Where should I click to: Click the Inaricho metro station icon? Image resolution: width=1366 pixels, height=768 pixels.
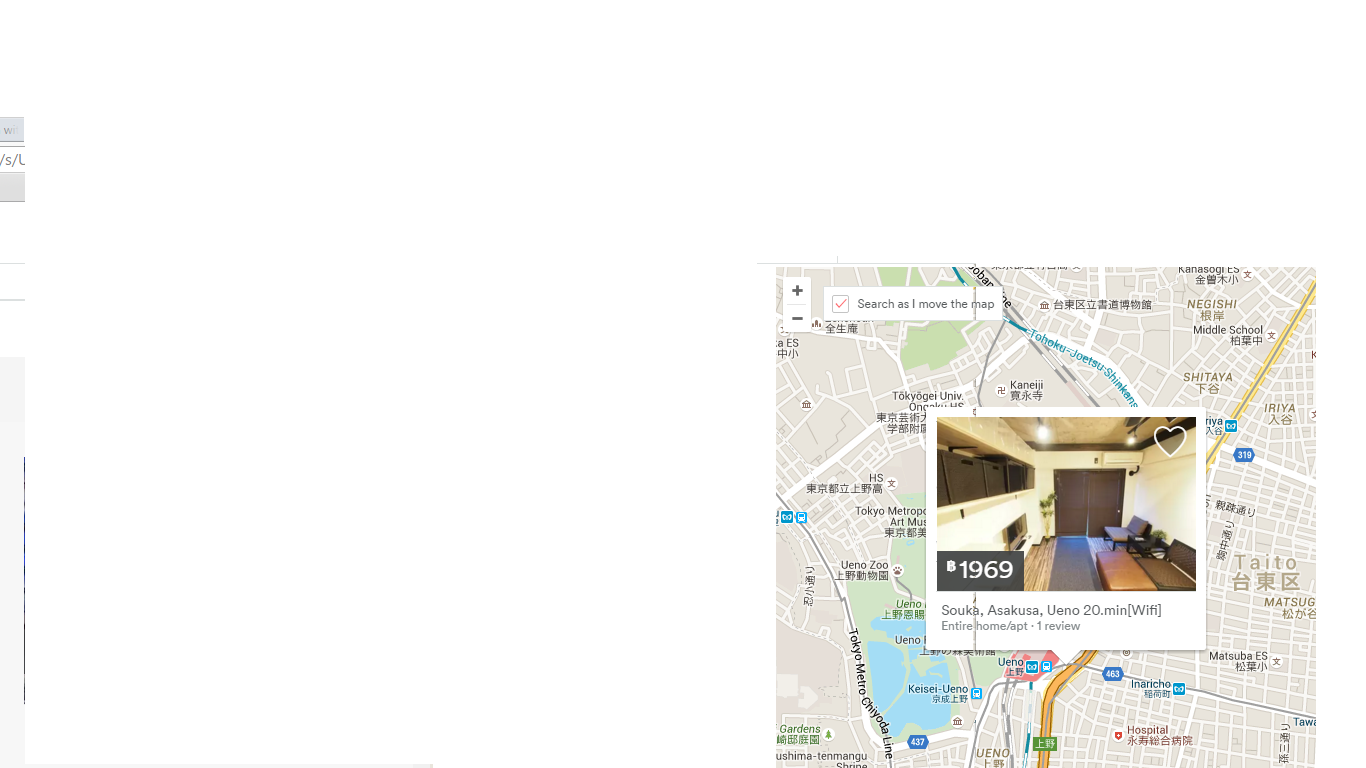pyautogui.click(x=1179, y=688)
